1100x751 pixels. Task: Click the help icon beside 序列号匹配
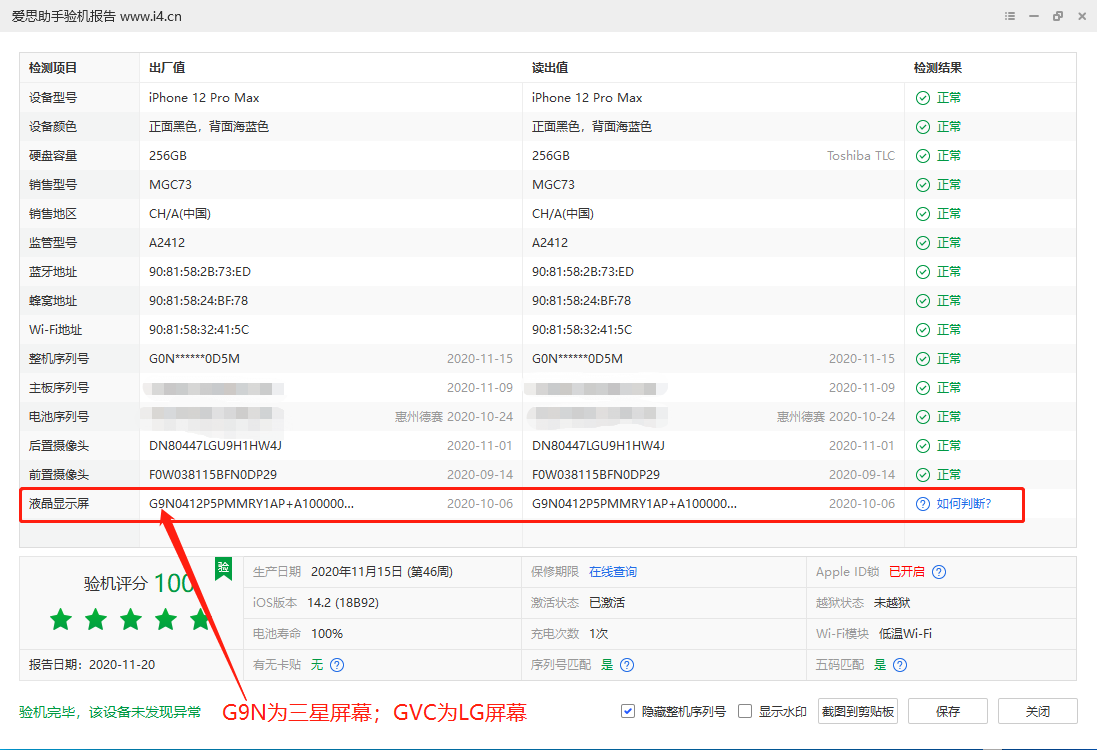pos(627,665)
